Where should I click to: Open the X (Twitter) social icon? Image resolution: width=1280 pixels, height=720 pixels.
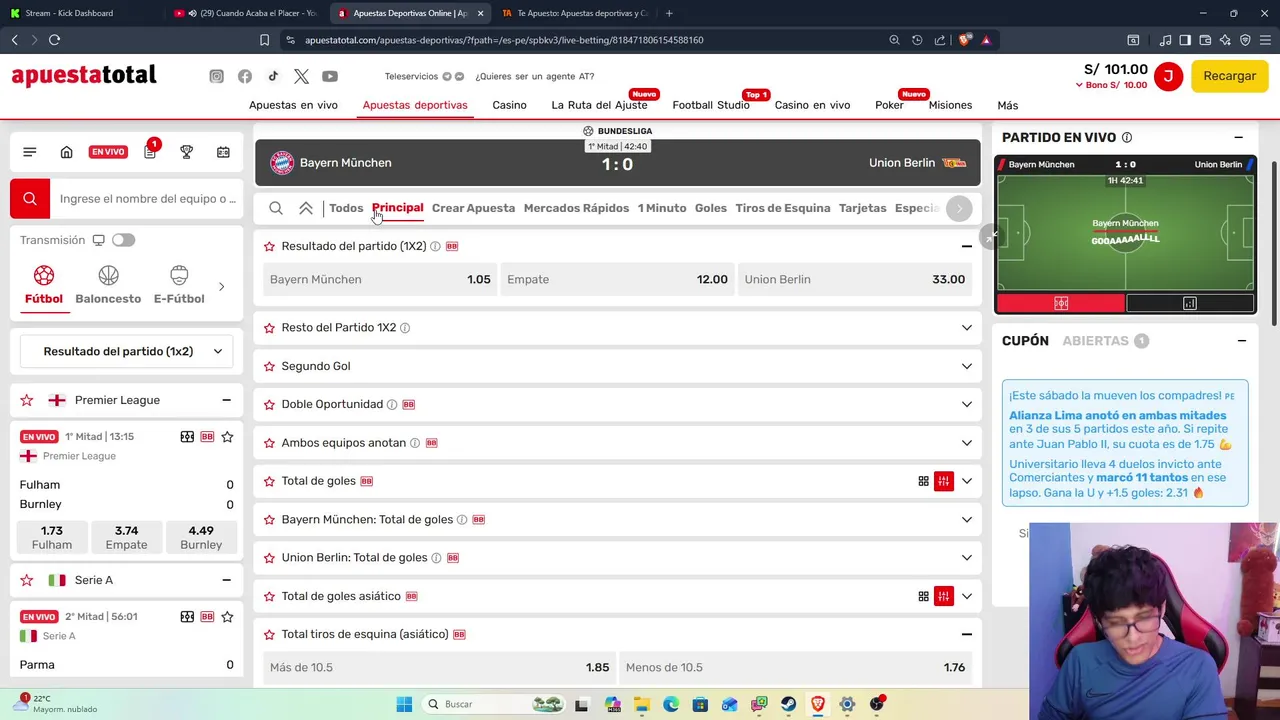click(x=301, y=76)
